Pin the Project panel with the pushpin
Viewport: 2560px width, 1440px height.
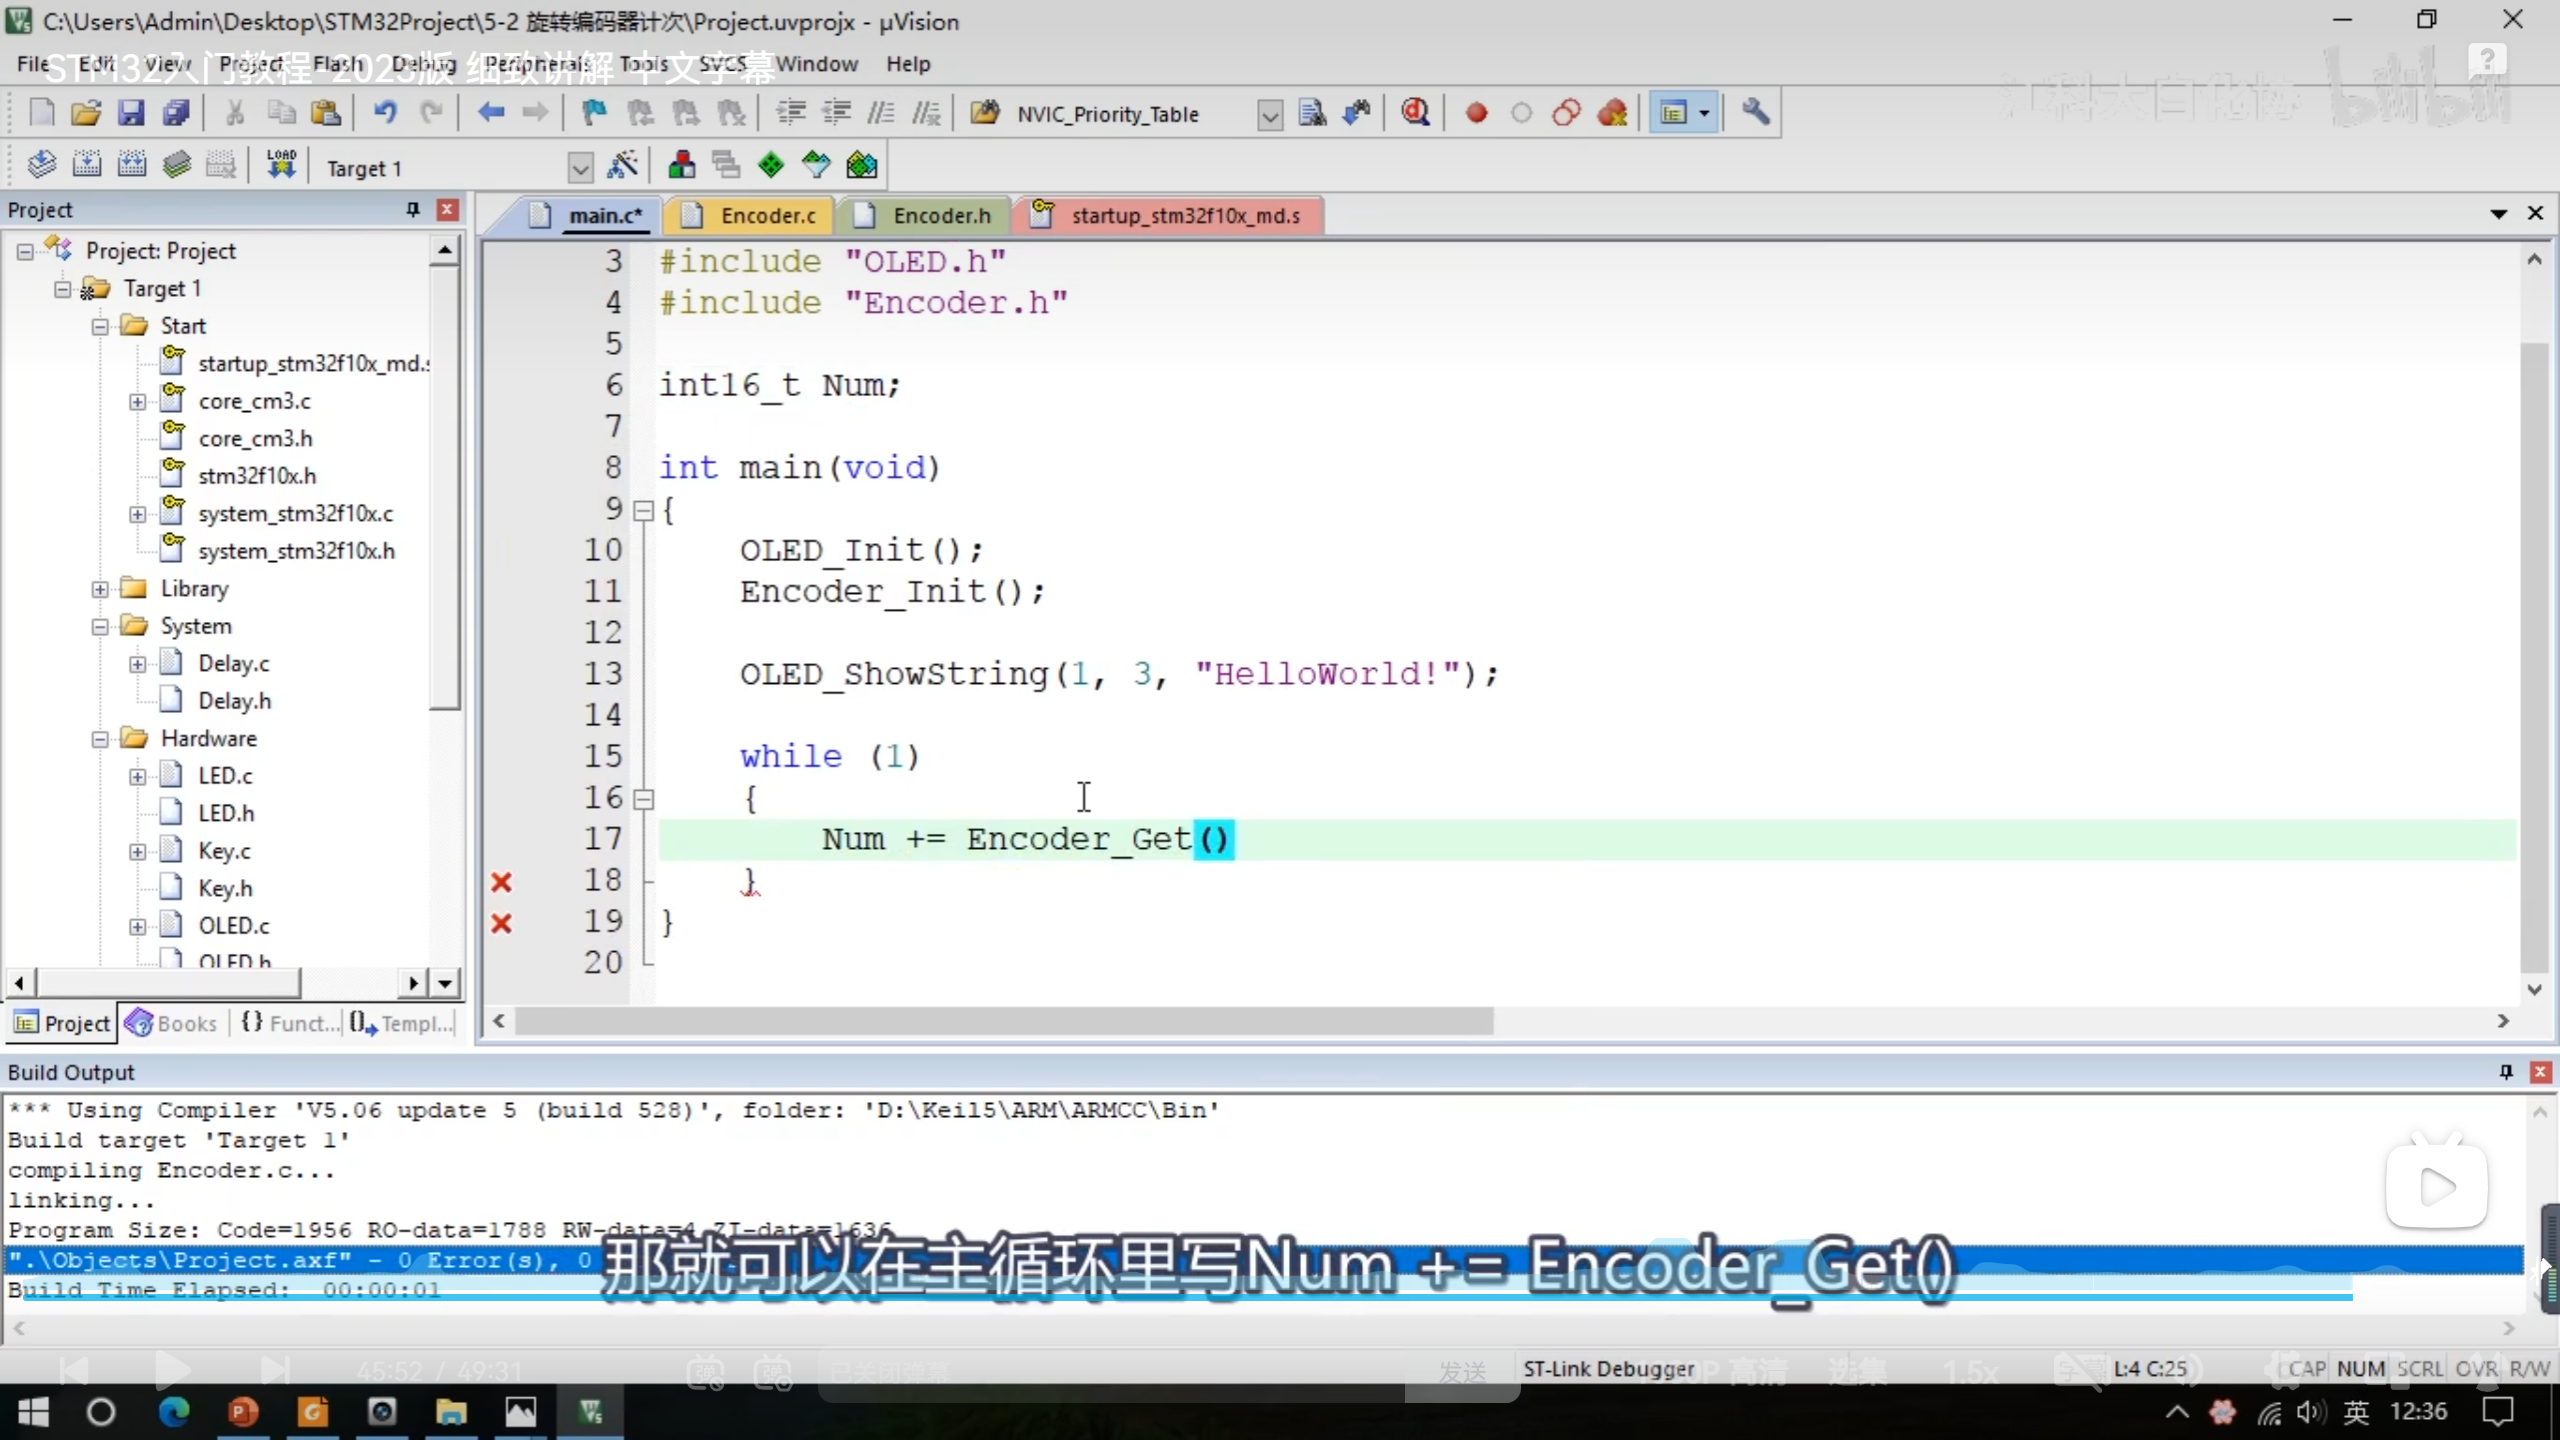(x=412, y=209)
